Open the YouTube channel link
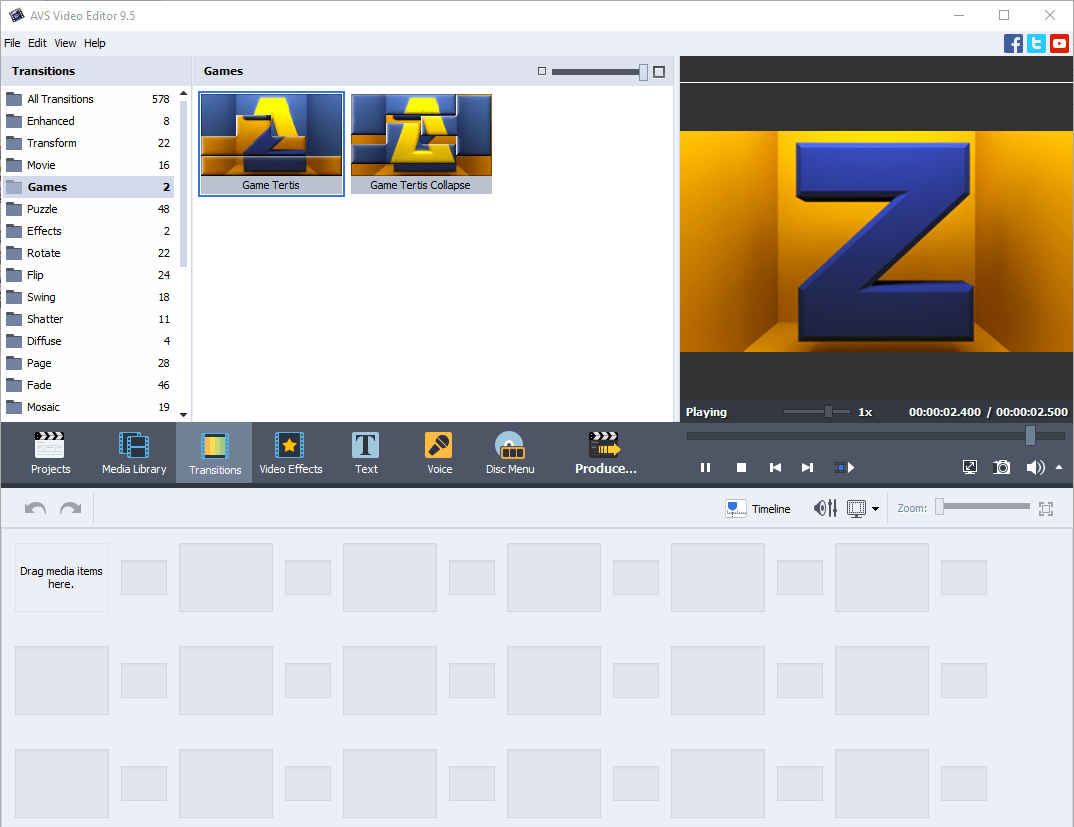 pos(1059,43)
